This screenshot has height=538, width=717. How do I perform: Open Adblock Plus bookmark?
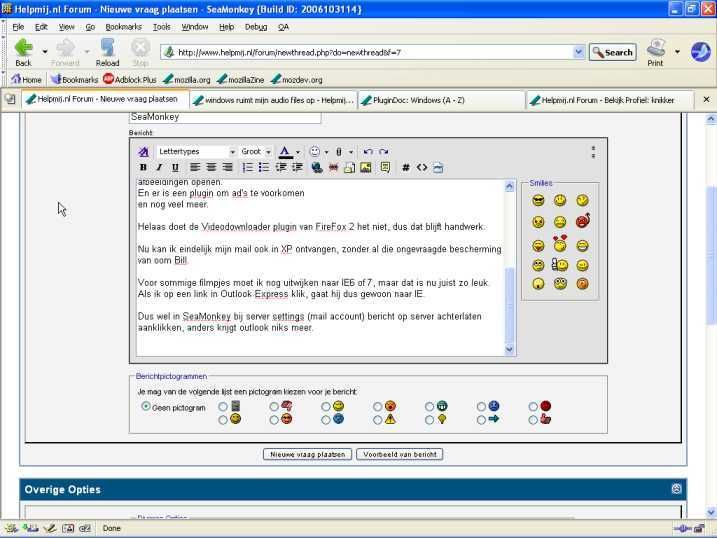130,80
